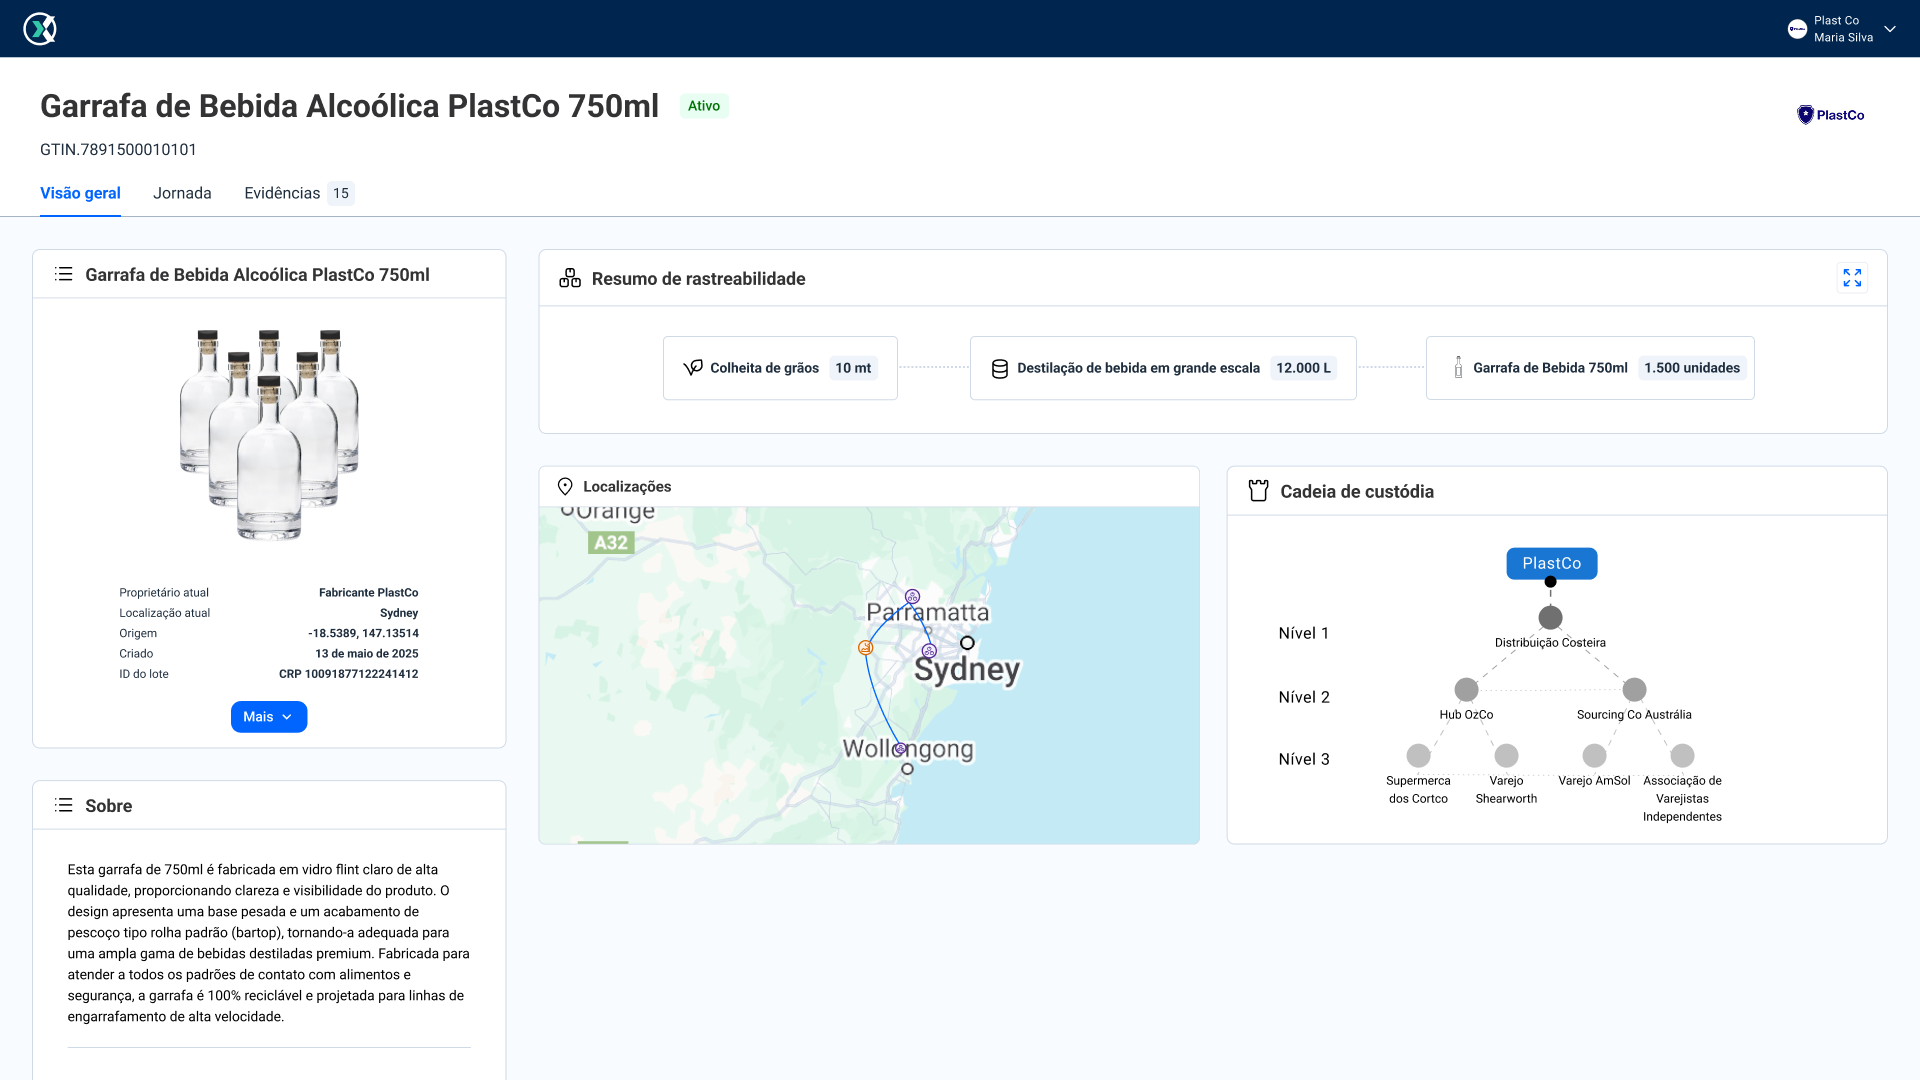Select the Hub OzCo node
Image resolution: width=1920 pixels, height=1080 pixels.
pyautogui.click(x=1466, y=690)
